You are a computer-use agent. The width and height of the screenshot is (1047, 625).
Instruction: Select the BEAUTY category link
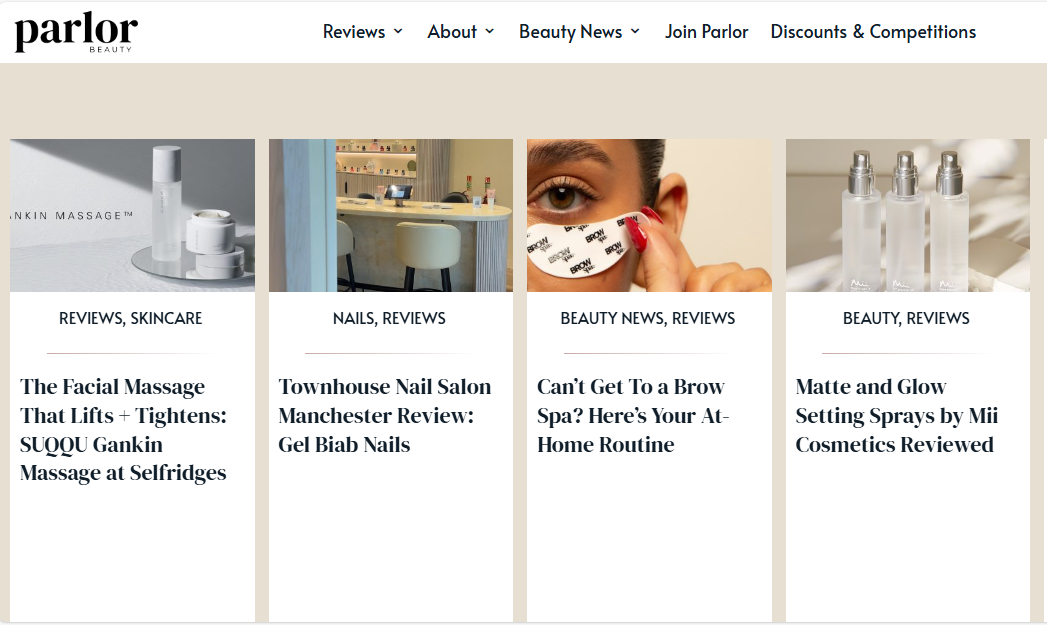pyautogui.click(x=872, y=319)
